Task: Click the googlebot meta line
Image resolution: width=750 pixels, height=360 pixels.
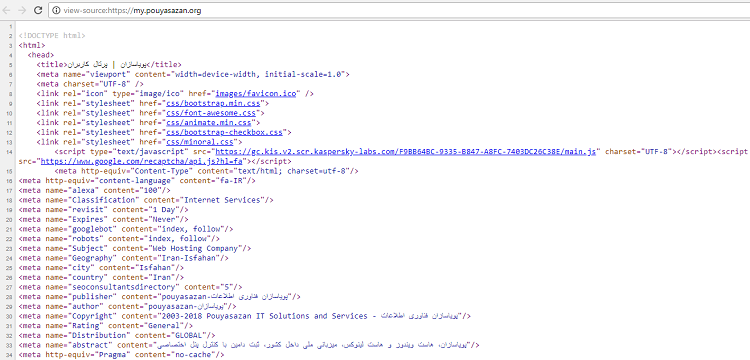Action: tap(126, 229)
